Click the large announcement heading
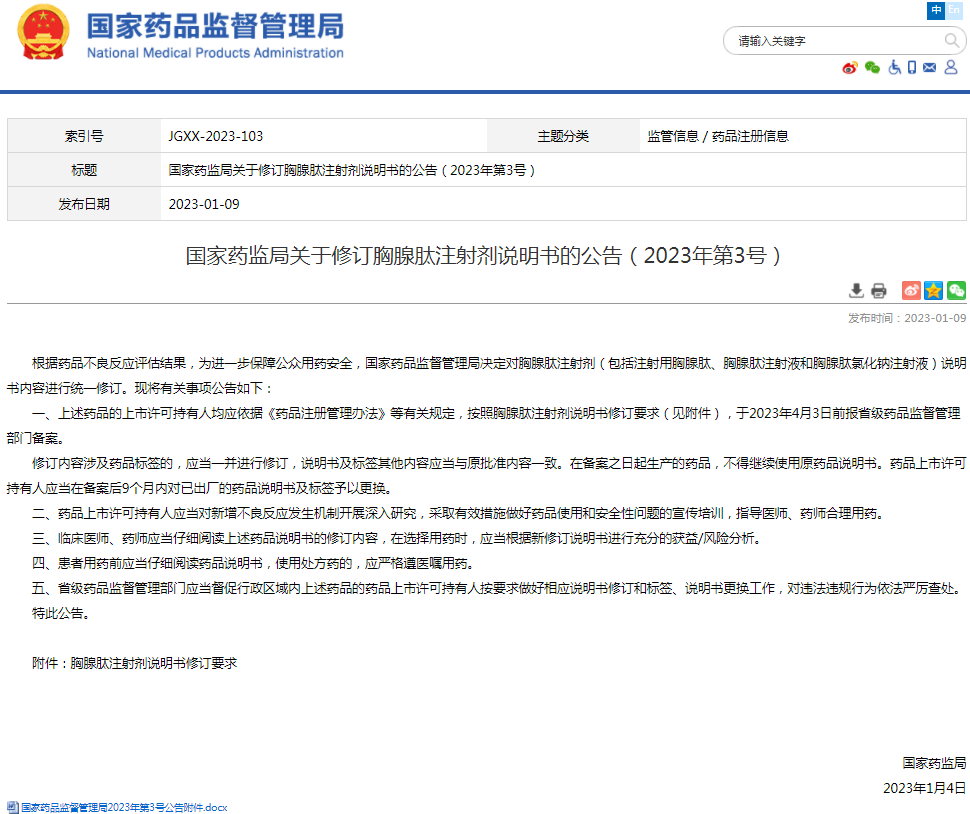This screenshot has width=970, height=814. click(x=484, y=255)
